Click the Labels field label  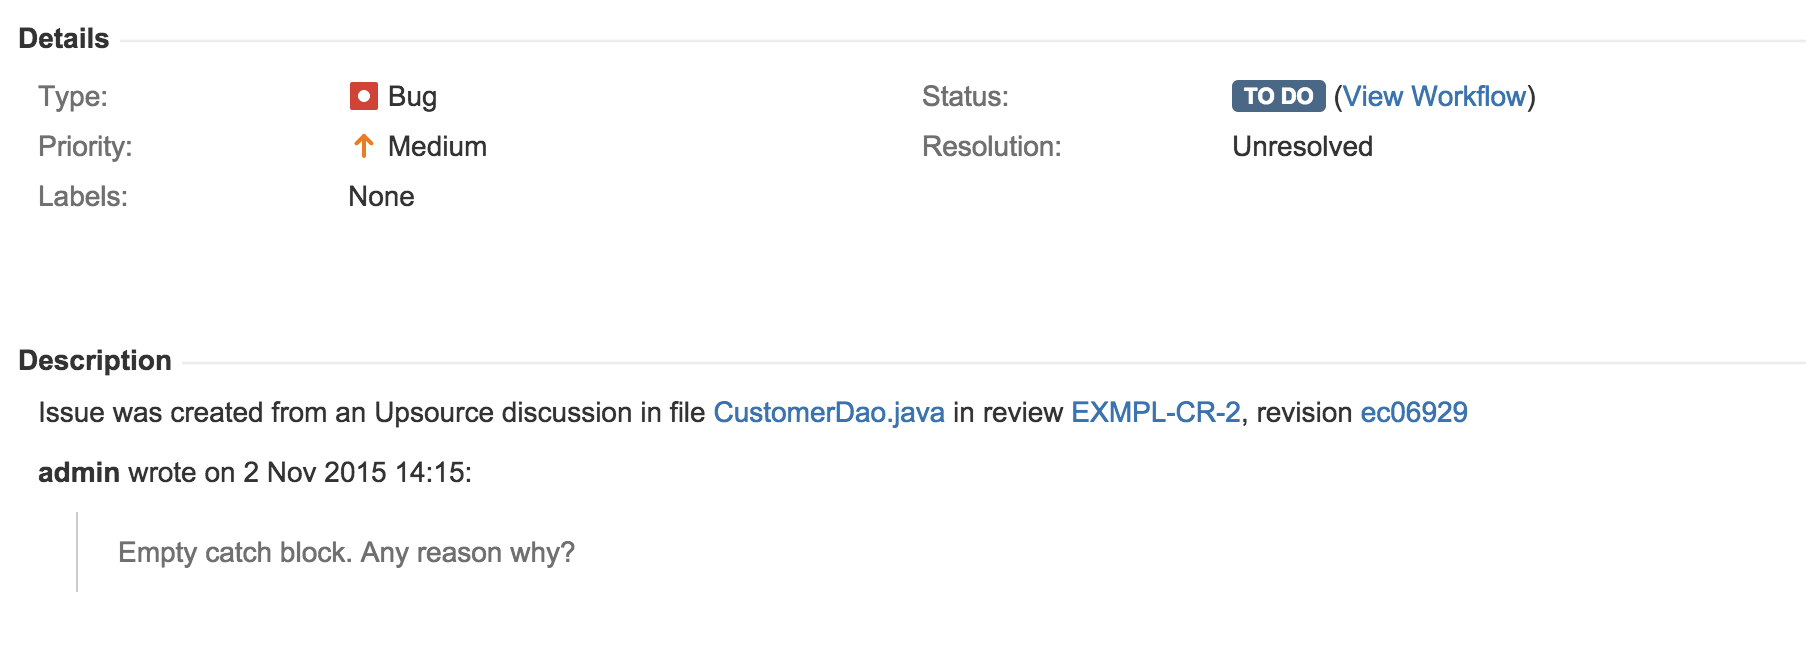point(83,196)
